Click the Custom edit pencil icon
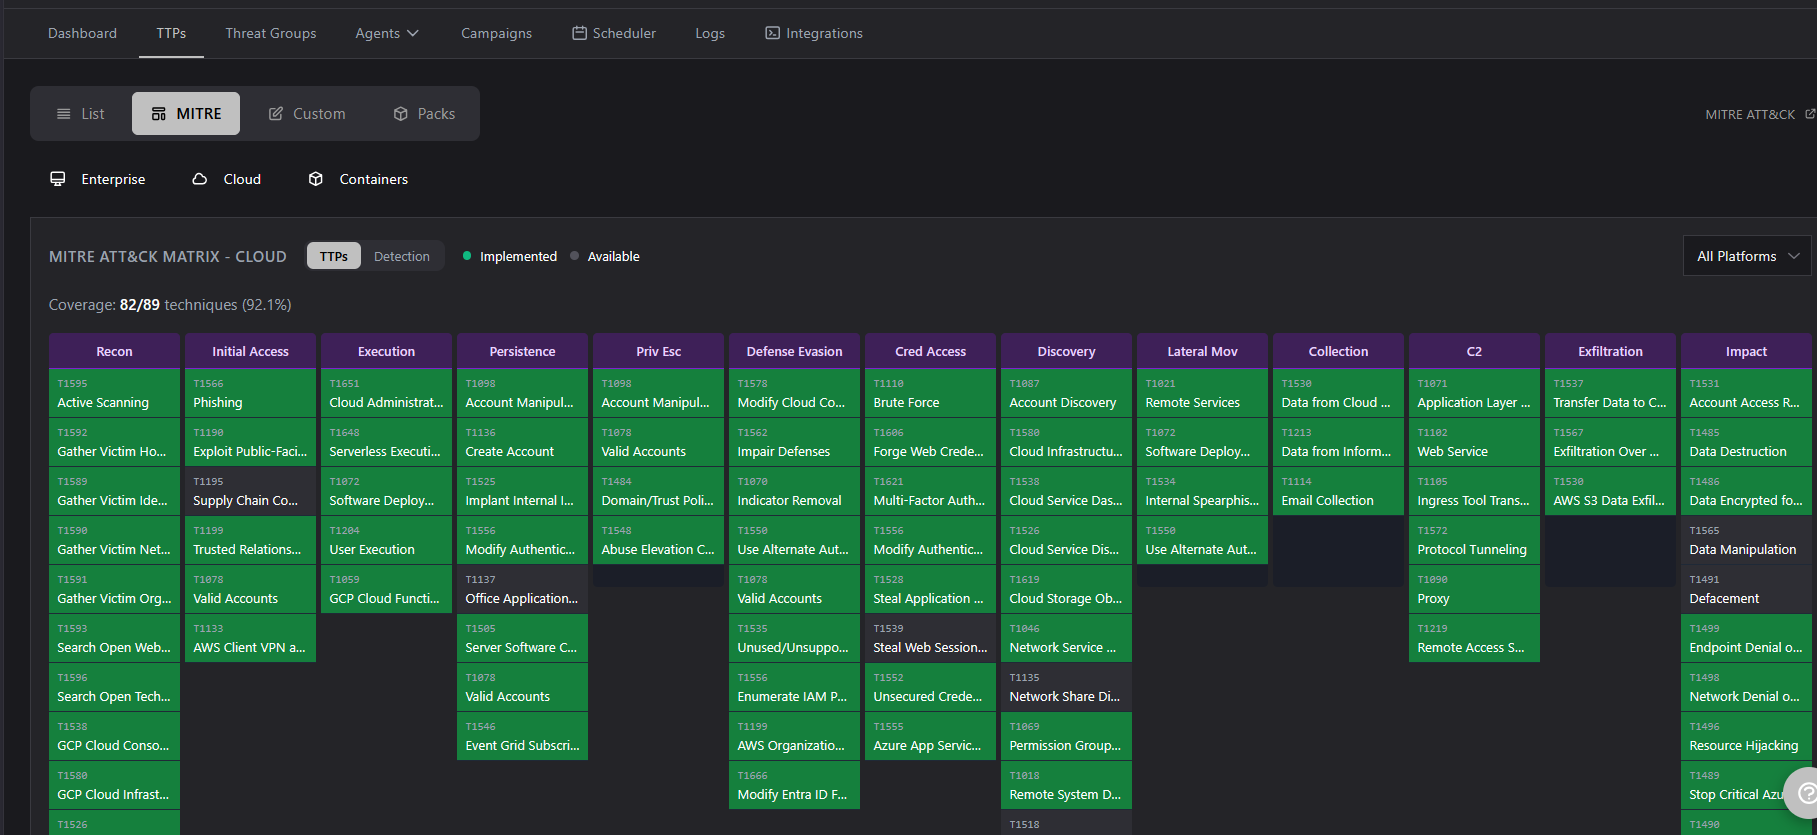 click(276, 114)
